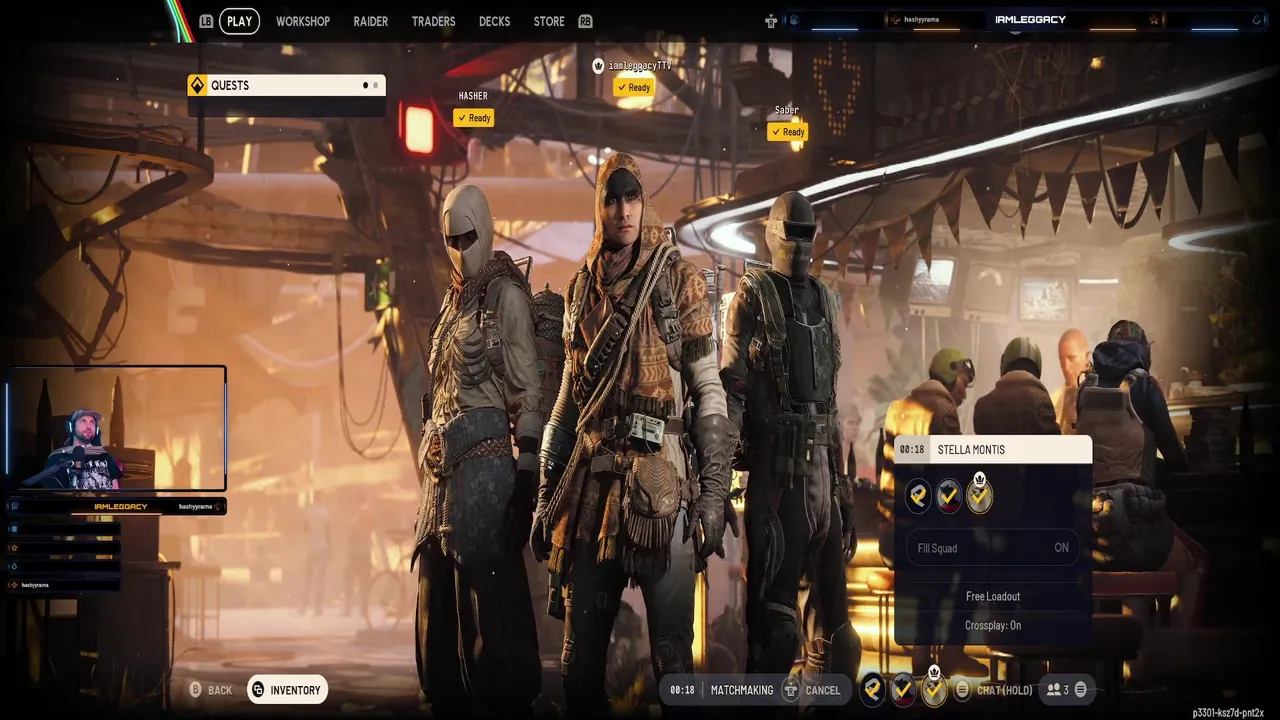Click the controller icon beside CANCEL

tap(791, 690)
